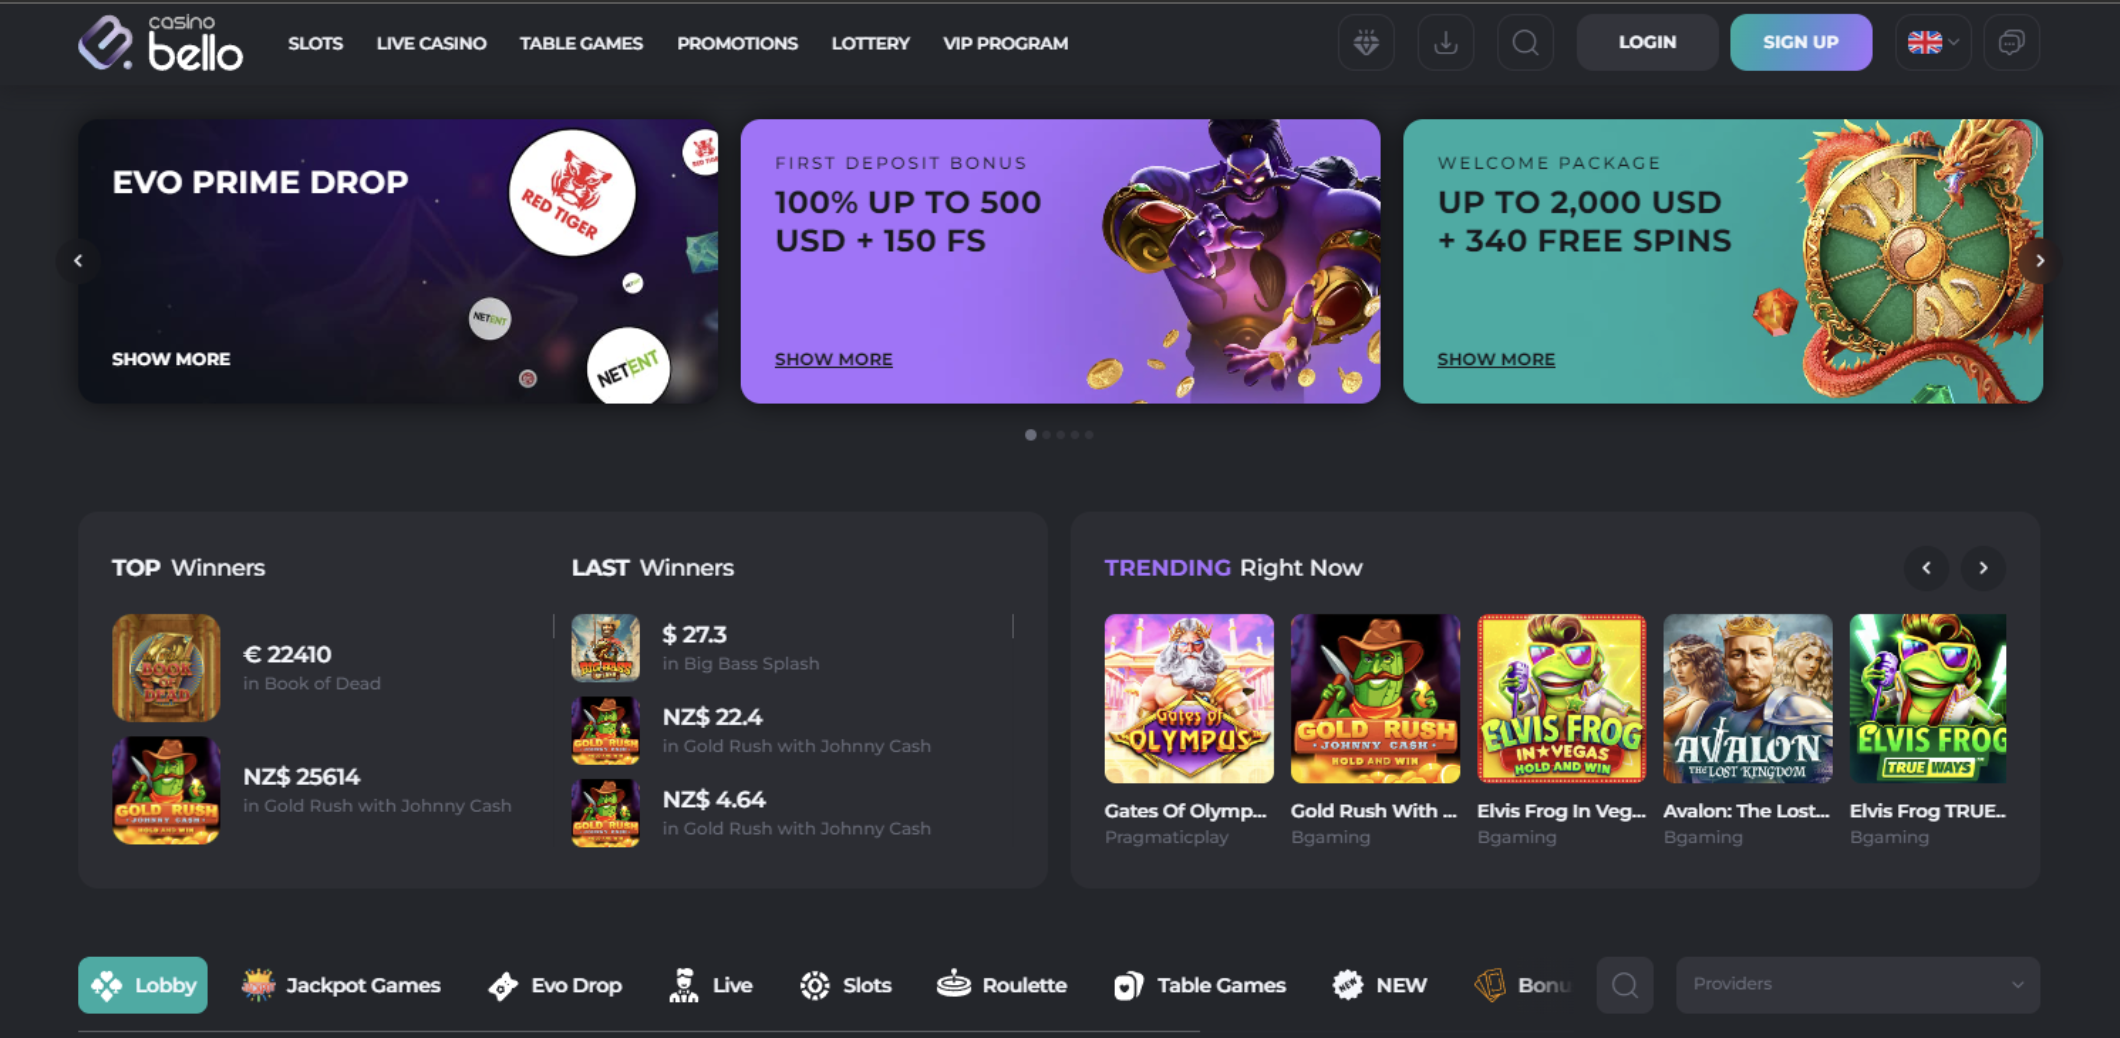Click the Sign Up button
The image size is (2120, 1038).
[x=1801, y=42]
